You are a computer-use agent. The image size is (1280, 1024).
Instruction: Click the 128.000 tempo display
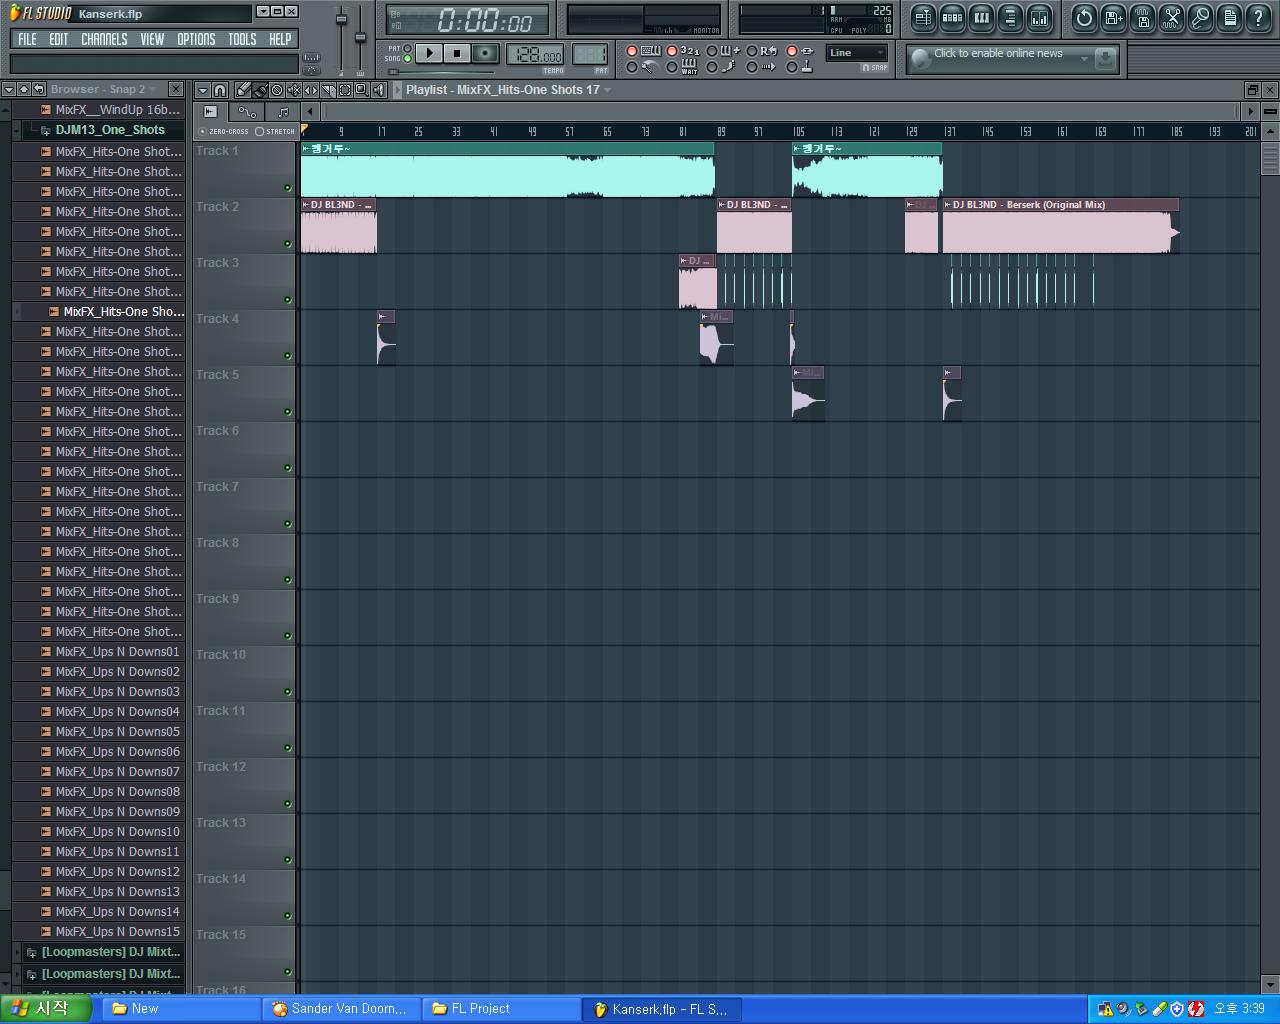point(535,55)
